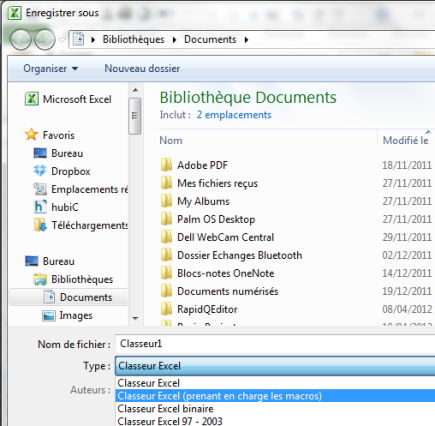Click the Dropbox icon in Favoris
This screenshot has height=426, width=435.
pyautogui.click(x=40, y=171)
